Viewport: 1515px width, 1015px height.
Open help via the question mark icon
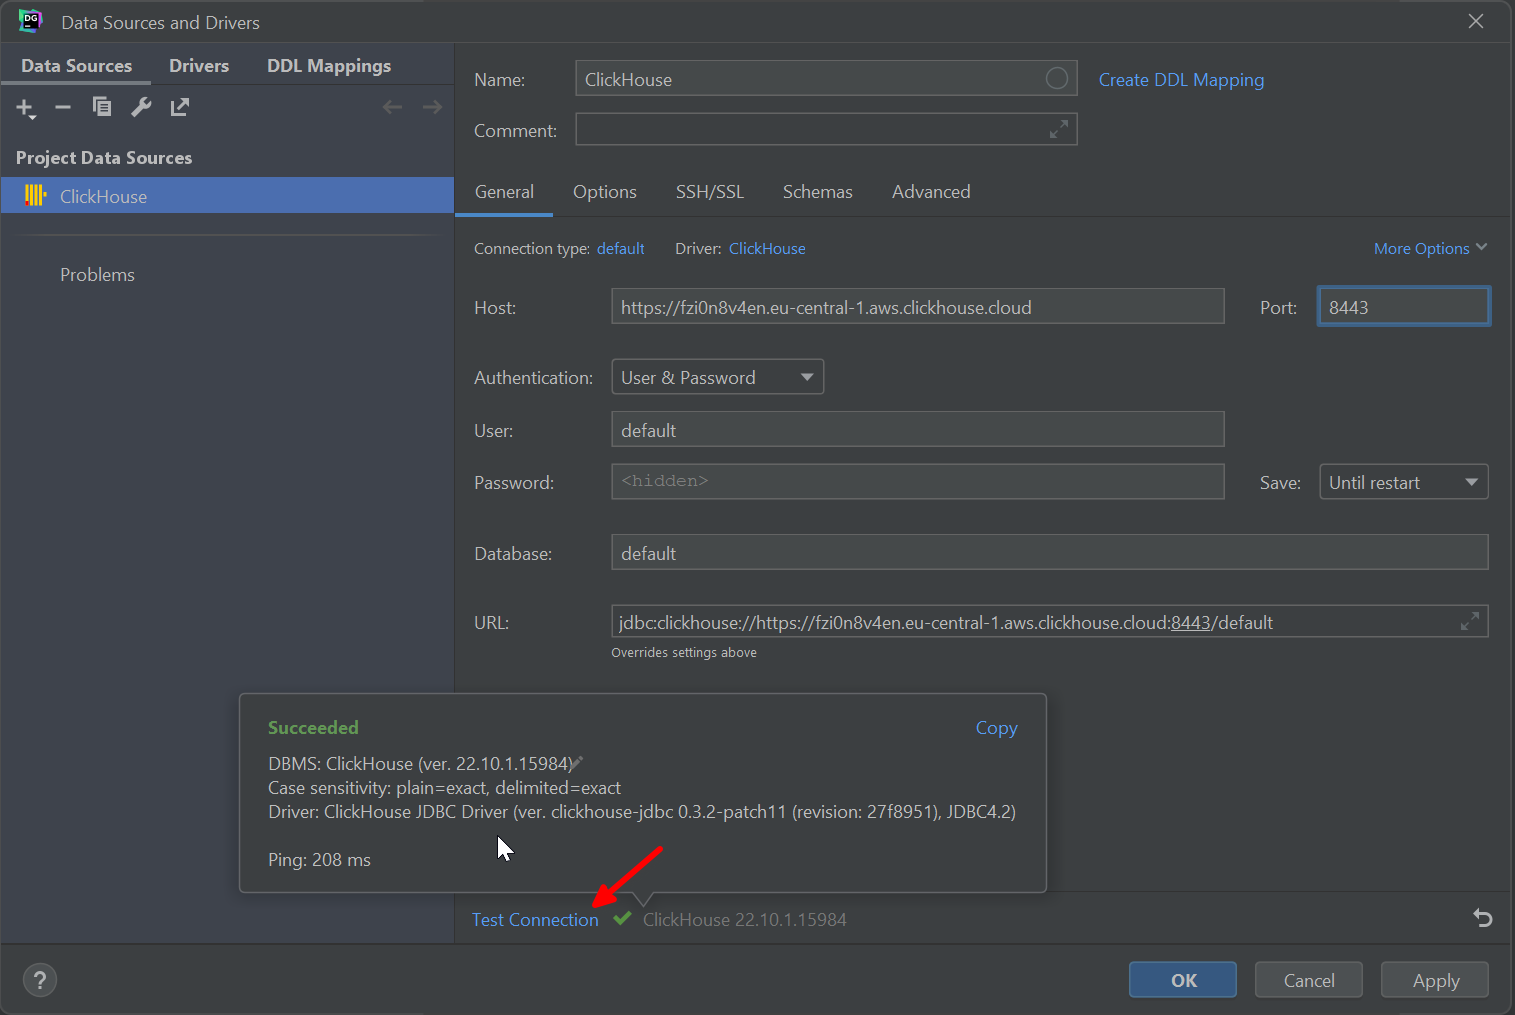(39, 980)
